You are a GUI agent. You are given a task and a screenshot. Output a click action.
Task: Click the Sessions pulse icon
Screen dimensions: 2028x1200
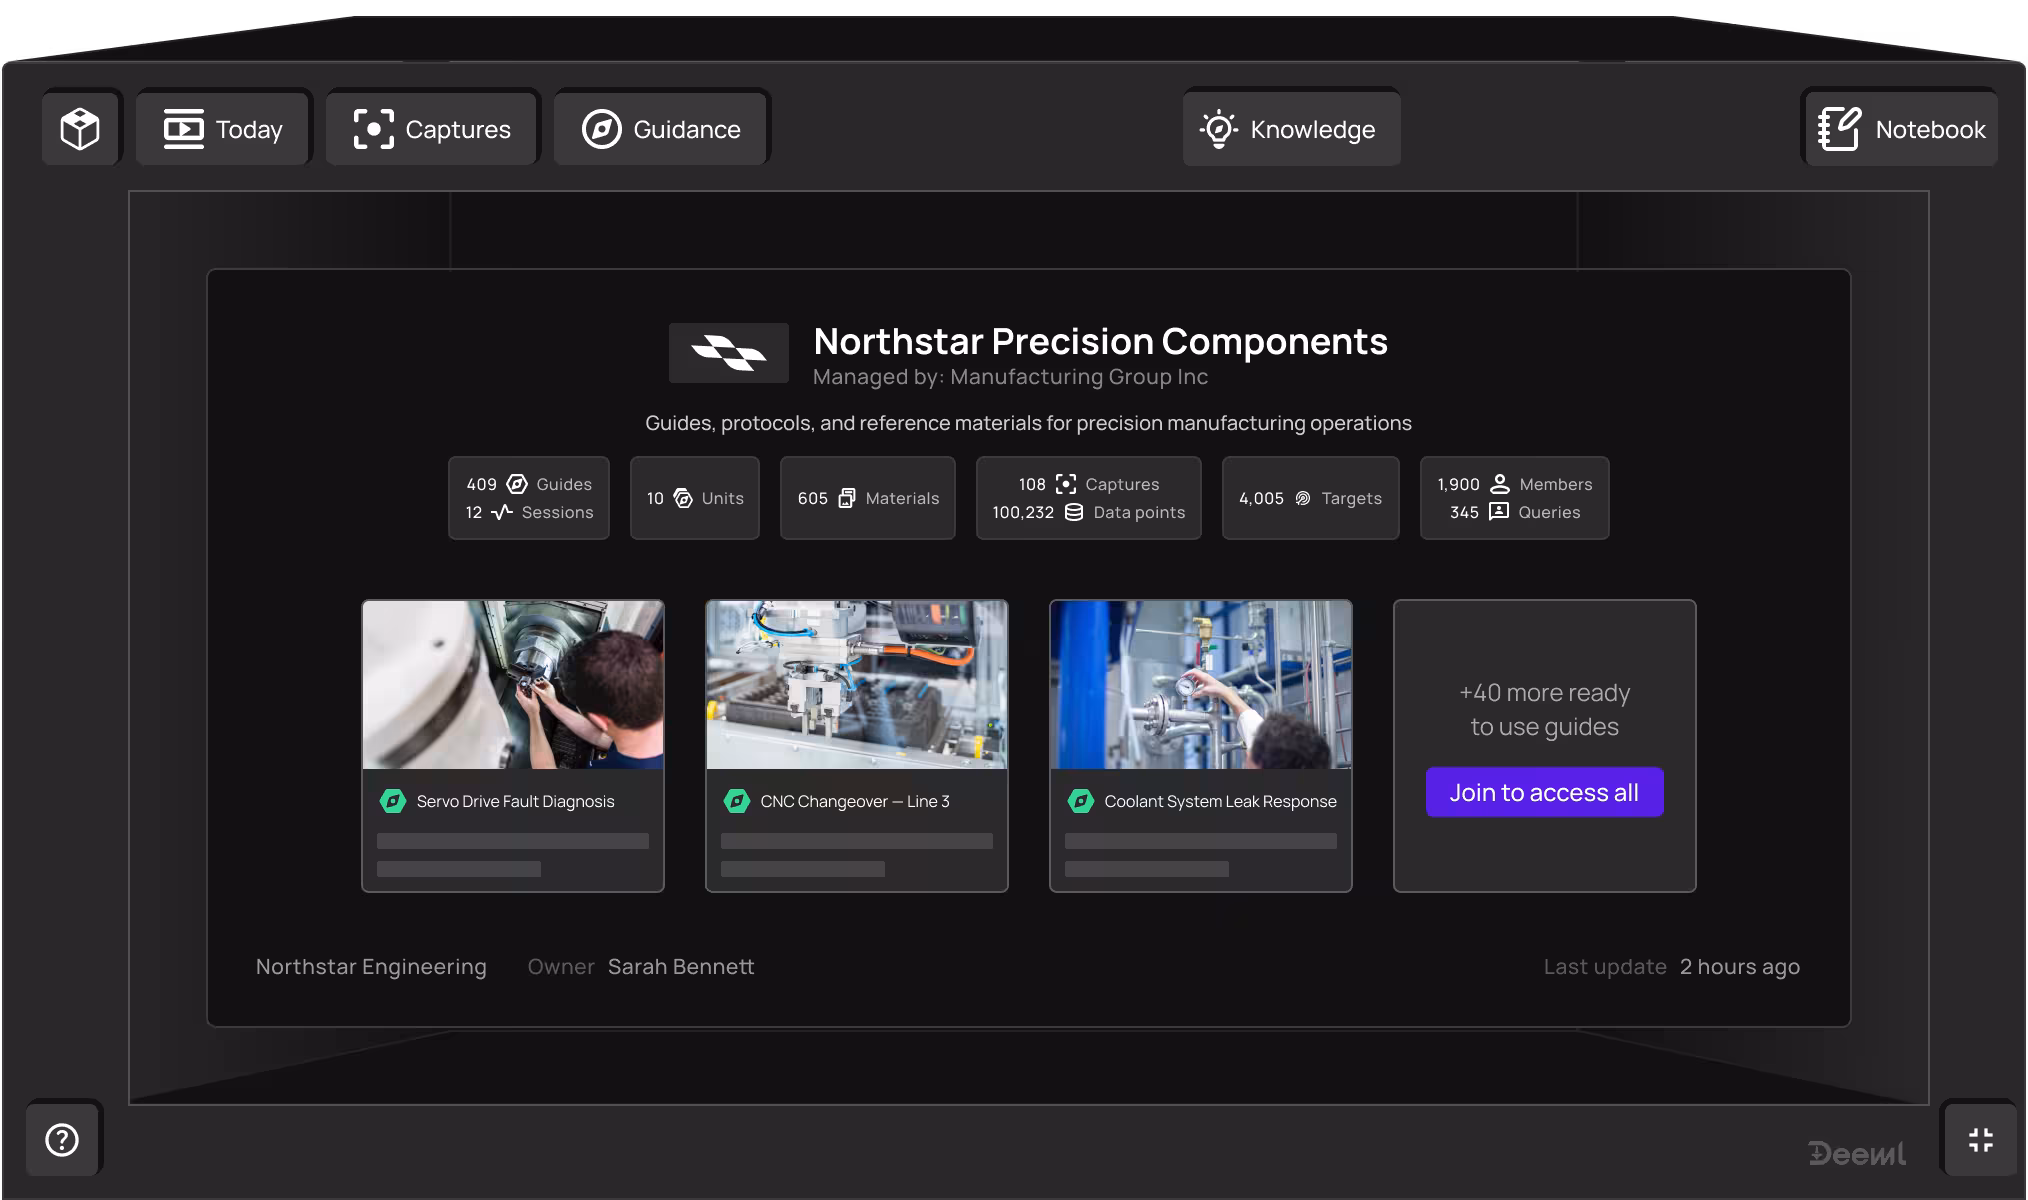pyautogui.click(x=502, y=512)
